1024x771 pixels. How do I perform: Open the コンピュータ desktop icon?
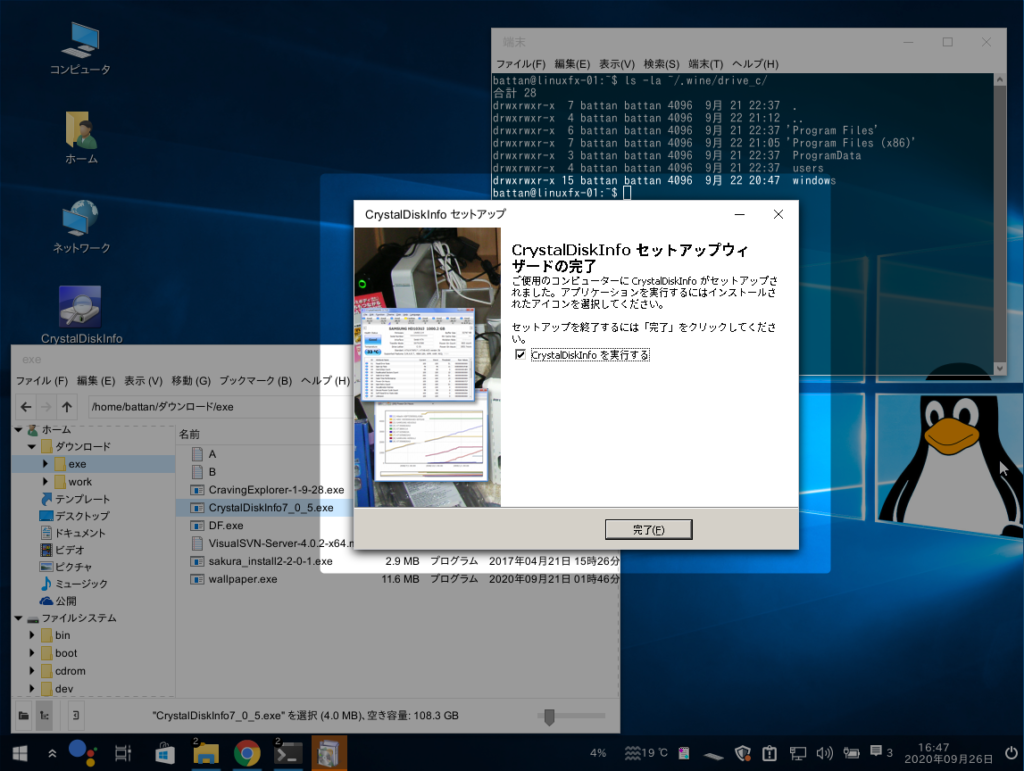80,48
